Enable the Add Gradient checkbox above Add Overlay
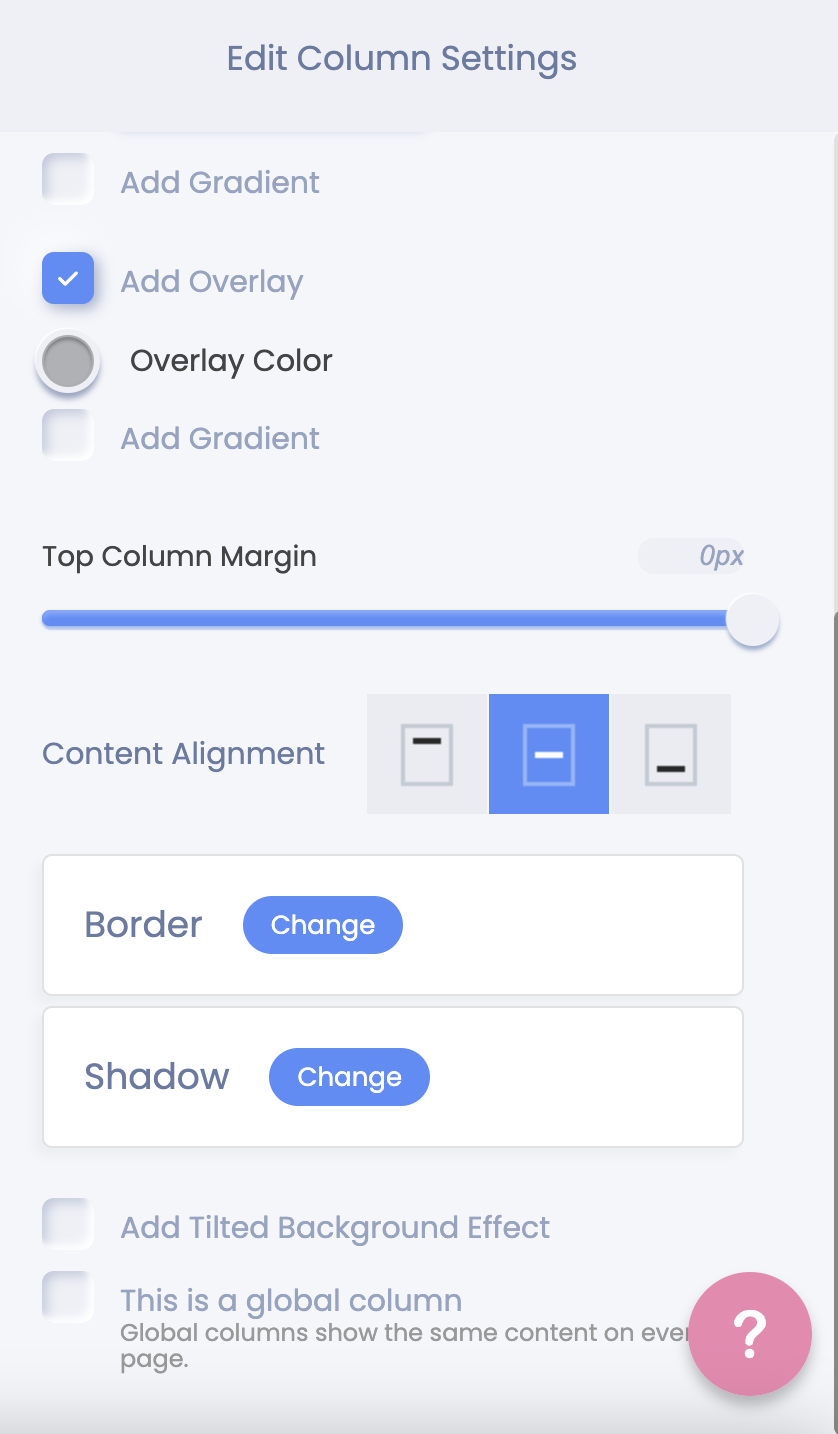This screenshot has width=838, height=1434. click(x=68, y=179)
